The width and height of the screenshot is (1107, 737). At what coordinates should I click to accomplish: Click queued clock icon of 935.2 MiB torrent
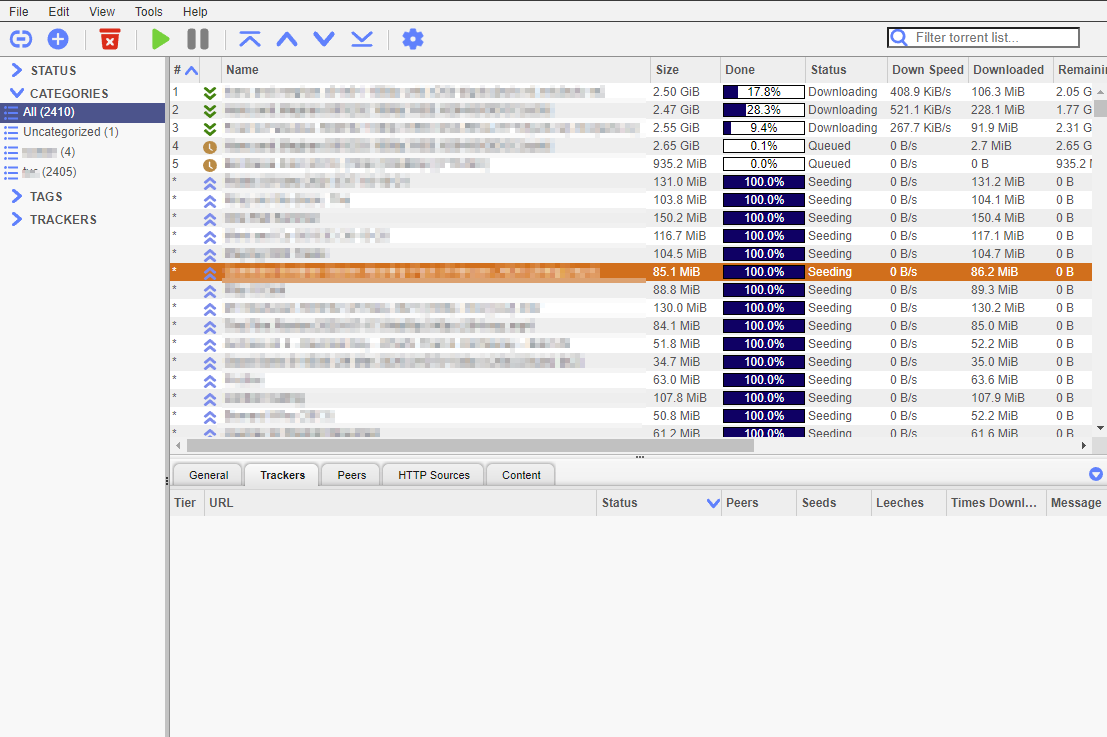coord(210,164)
